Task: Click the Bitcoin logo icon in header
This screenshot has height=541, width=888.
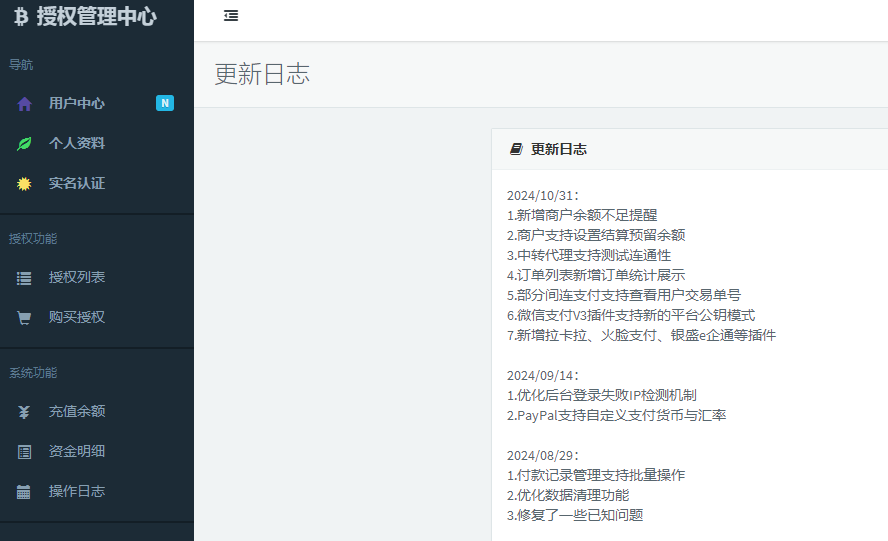Action: pyautogui.click(x=21, y=16)
